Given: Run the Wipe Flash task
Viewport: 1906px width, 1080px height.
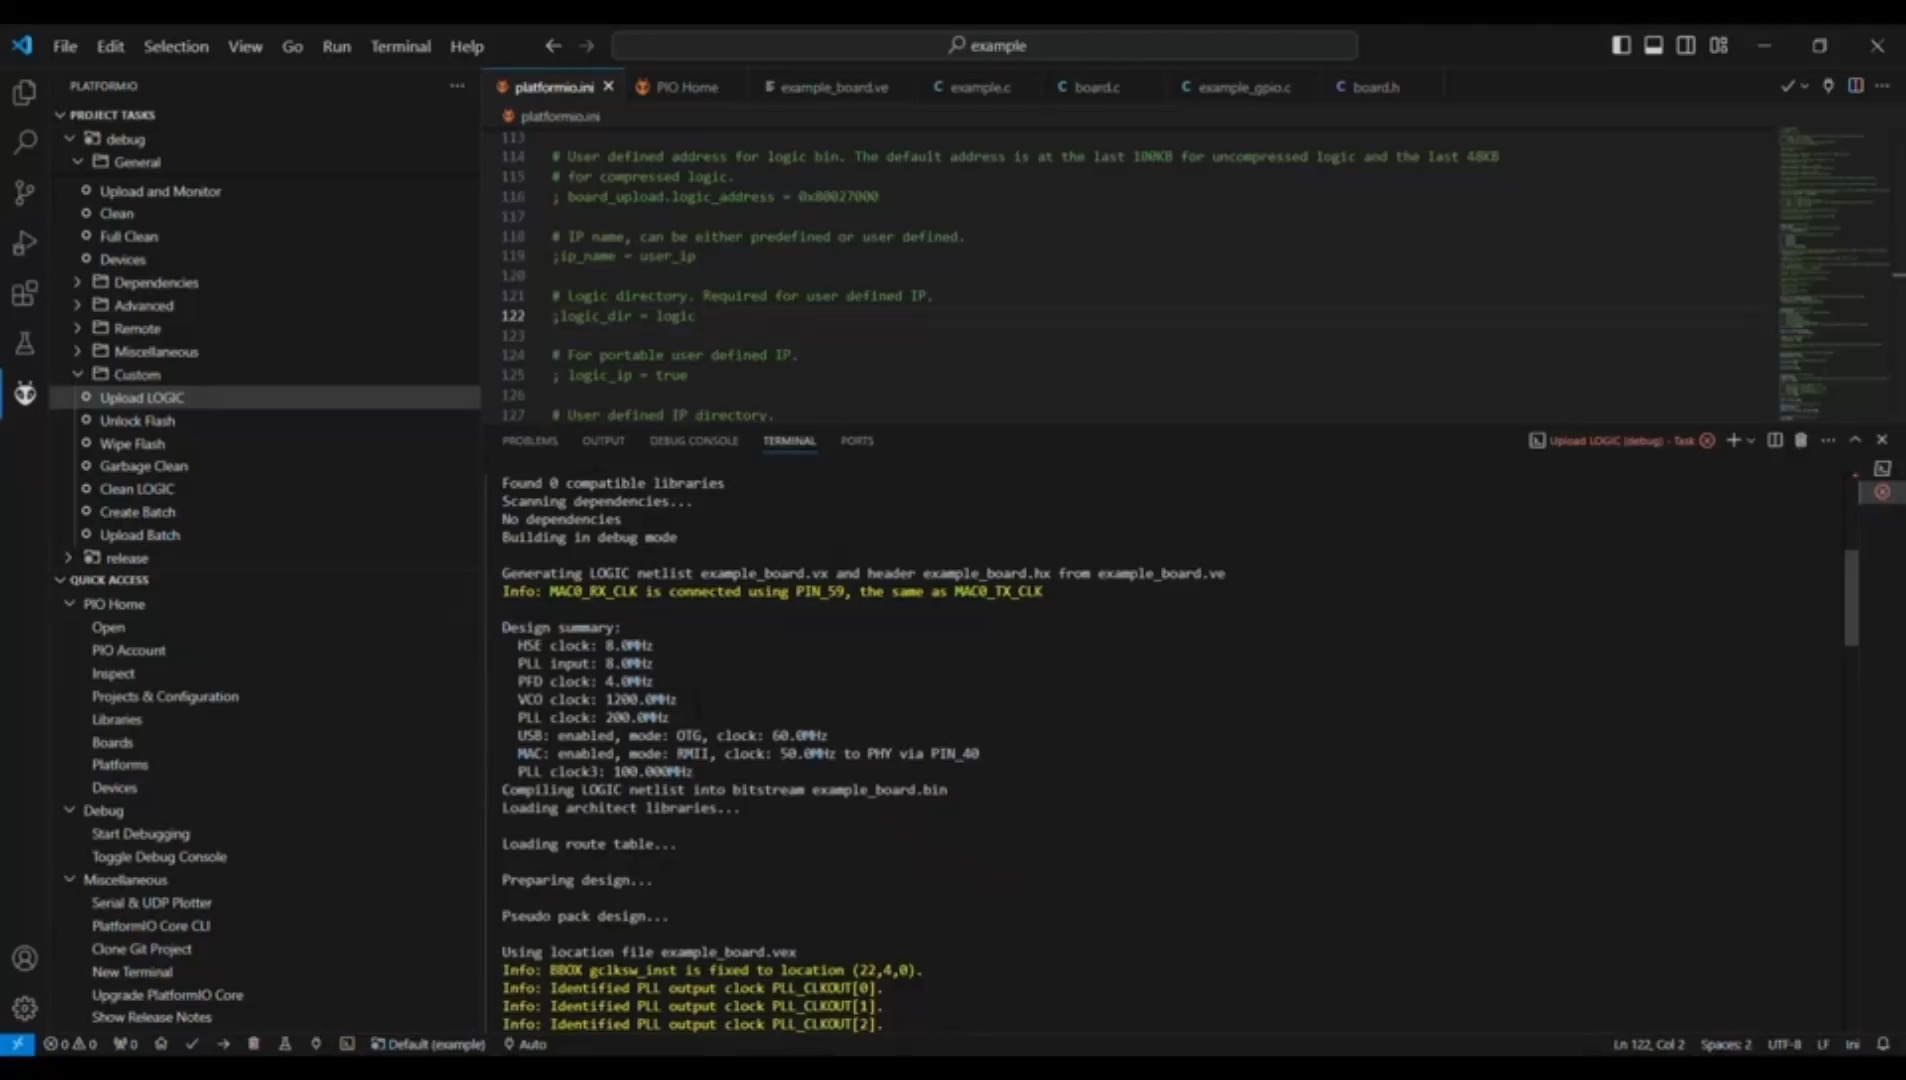Looking at the screenshot, I should [132, 444].
